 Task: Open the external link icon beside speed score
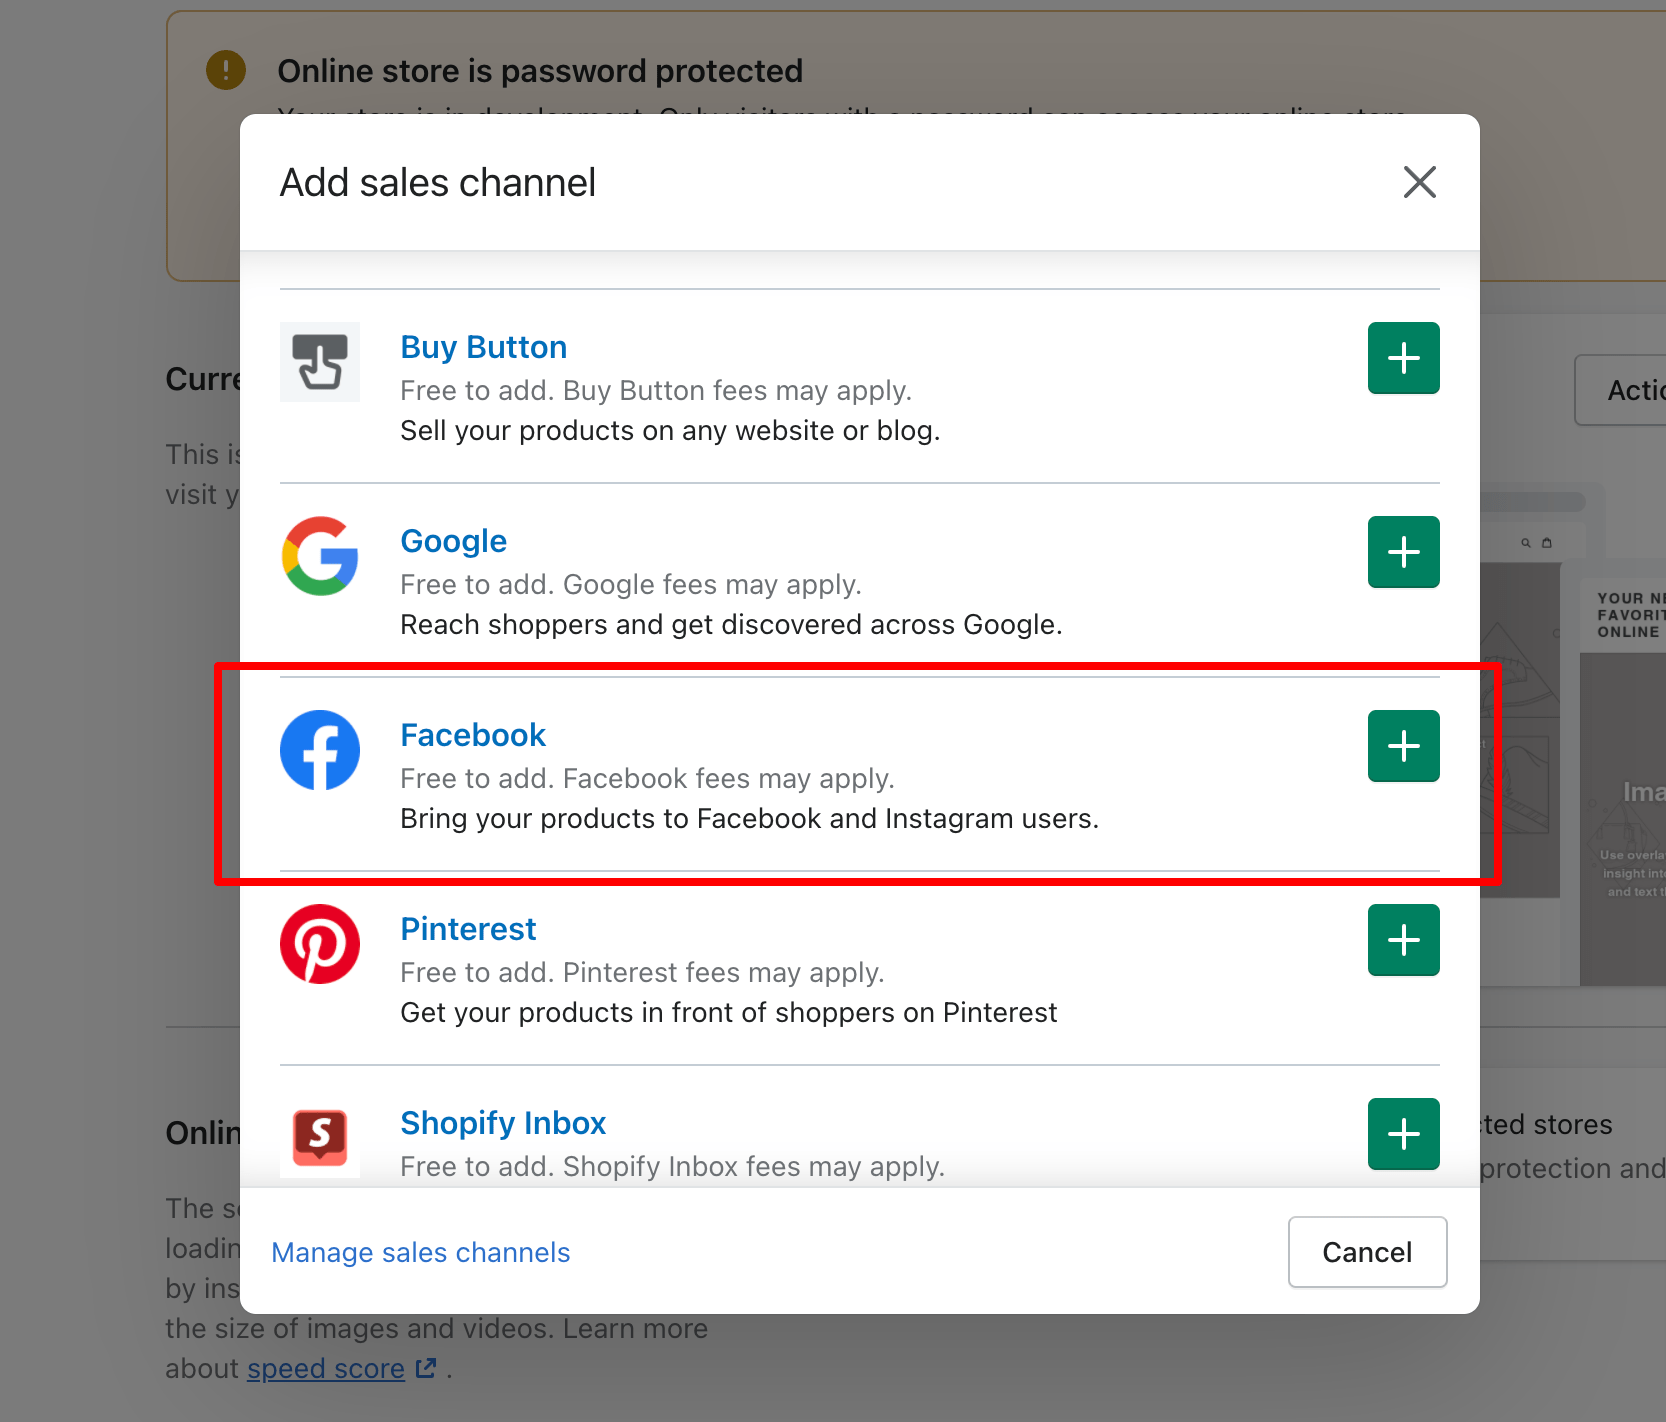pyautogui.click(x=426, y=1367)
